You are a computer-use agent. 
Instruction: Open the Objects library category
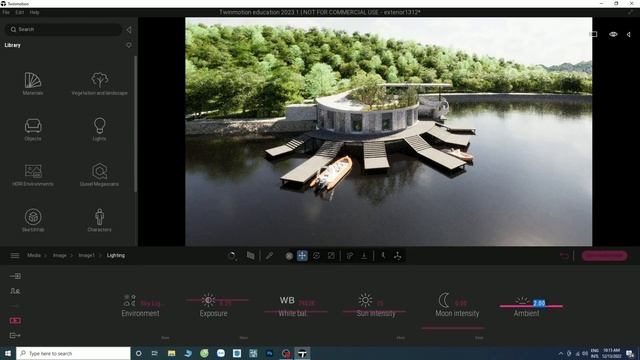(x=33, y=129)
